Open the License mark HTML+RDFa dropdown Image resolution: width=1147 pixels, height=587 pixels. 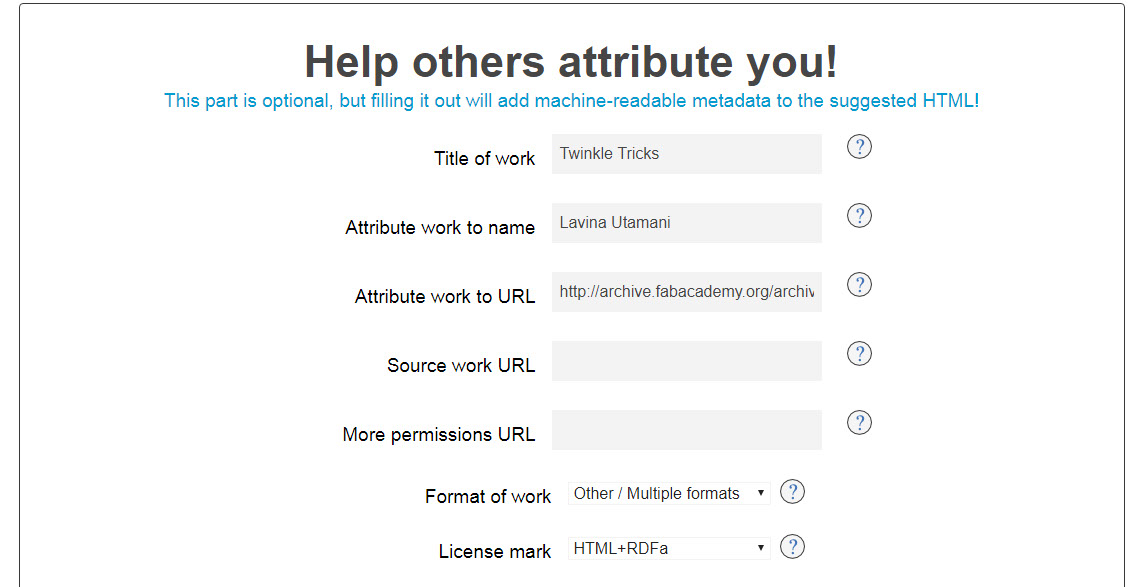(x=669, y=548)
